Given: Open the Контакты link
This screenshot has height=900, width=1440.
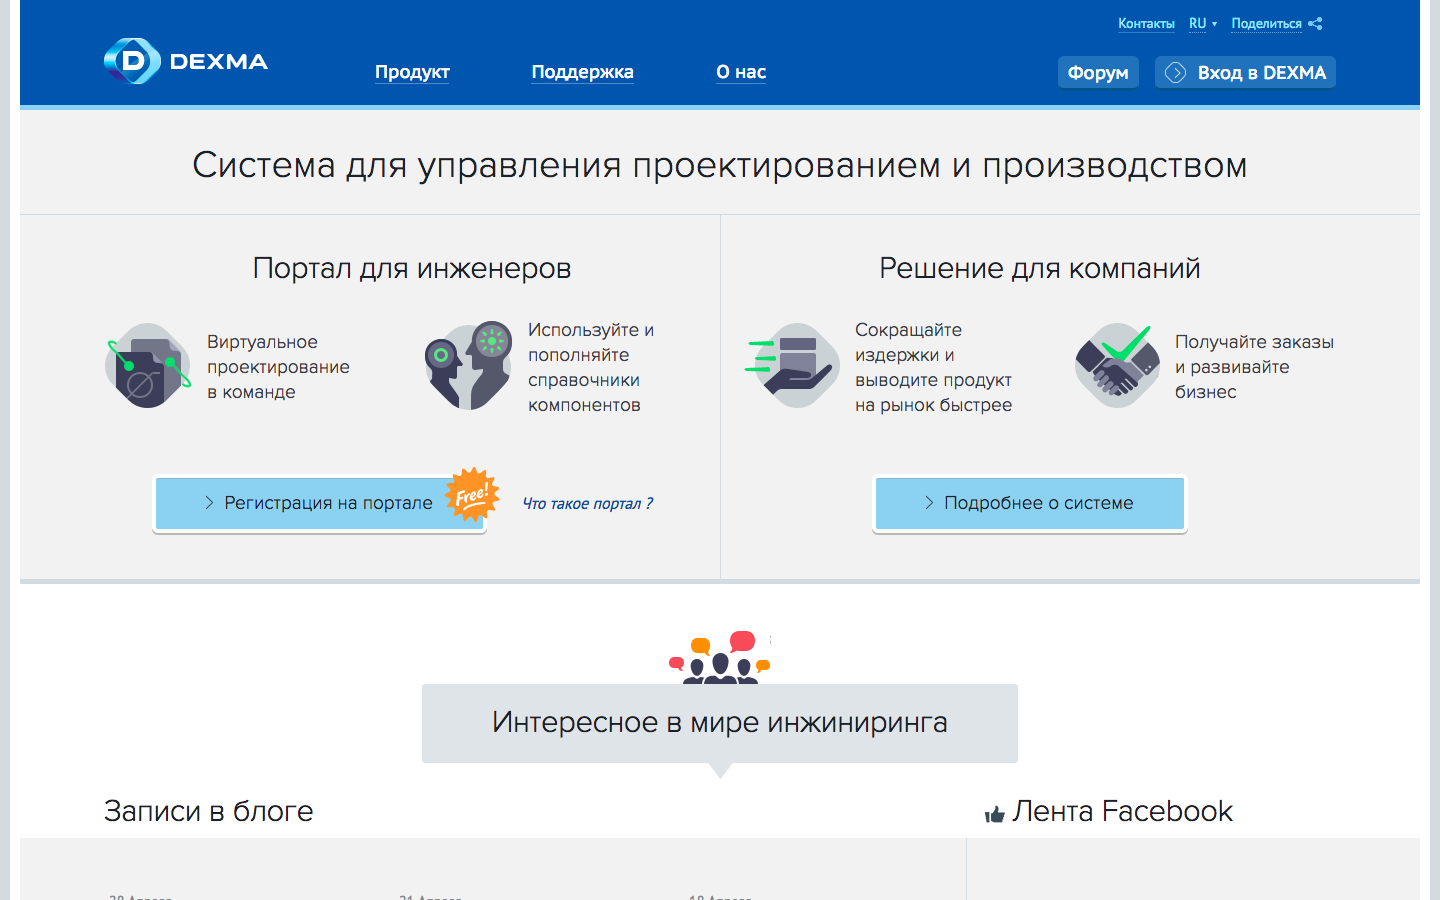Looking at the screenshot, I should pyautogui.click(x=1146, y=23).
